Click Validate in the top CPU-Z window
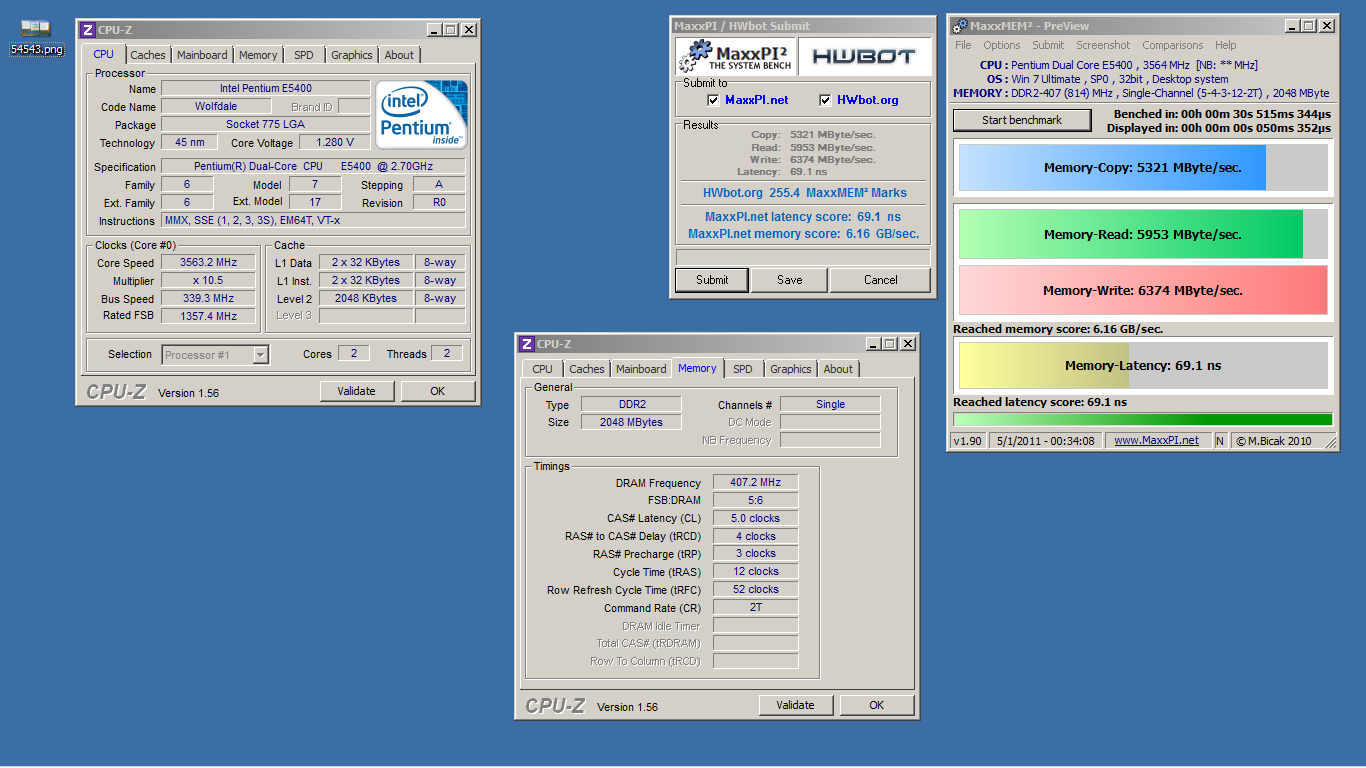Image resolution: width=1366 pixels, height=768 pixels. (x=357, y=391)
